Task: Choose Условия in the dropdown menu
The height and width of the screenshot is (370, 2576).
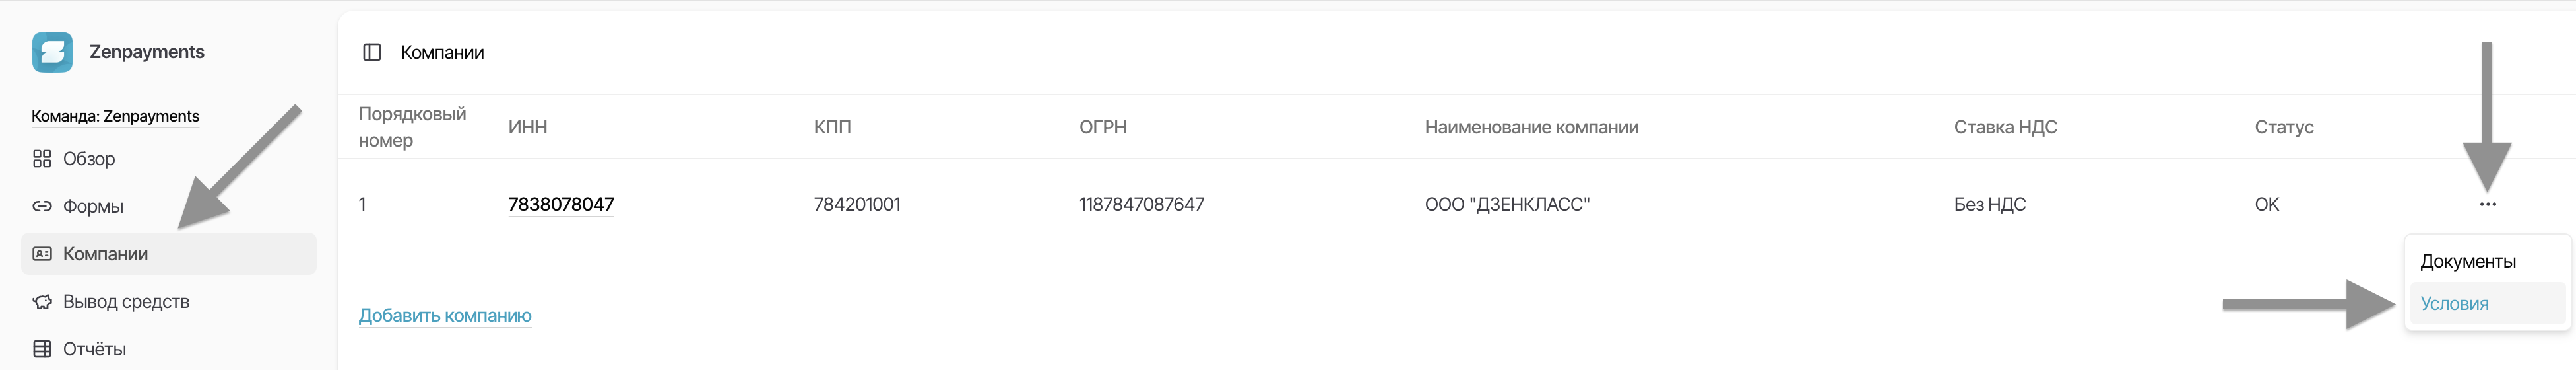Action: click(2454, 304)
